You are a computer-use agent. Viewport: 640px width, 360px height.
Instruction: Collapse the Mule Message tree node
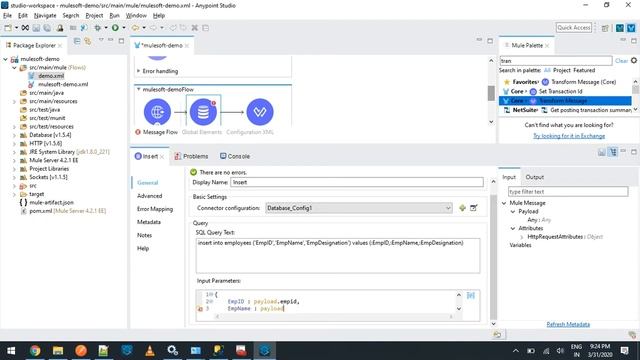click(504, 203)
